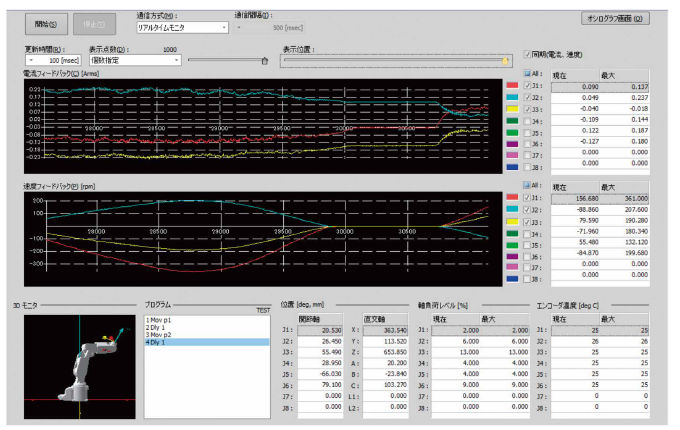This screenshot has height=430, width=680.
Task: Click the cyan J2 color swatch for current
Action: pos(511,98)
